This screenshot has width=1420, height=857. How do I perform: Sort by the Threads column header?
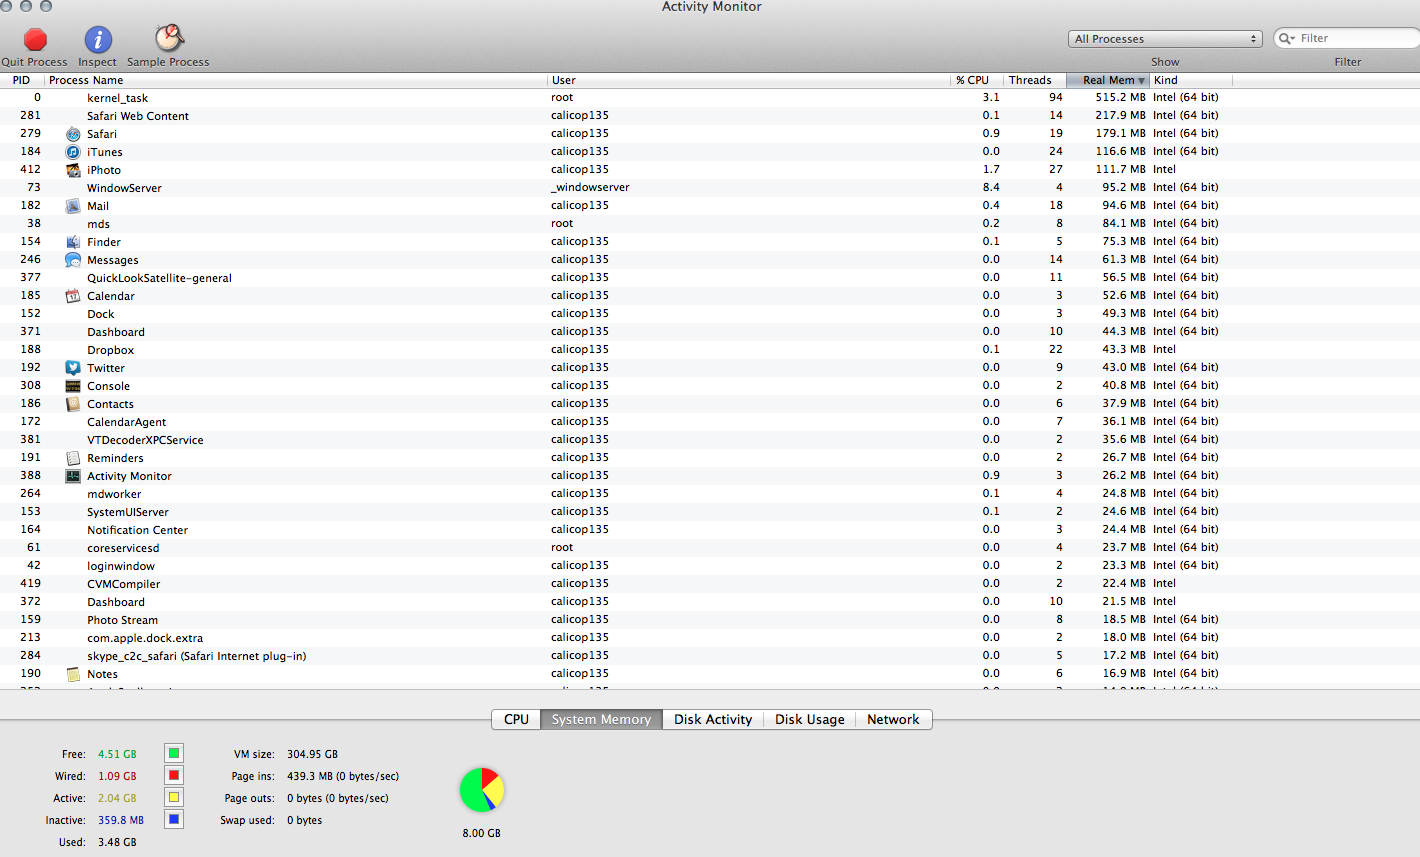point(1035,80)
